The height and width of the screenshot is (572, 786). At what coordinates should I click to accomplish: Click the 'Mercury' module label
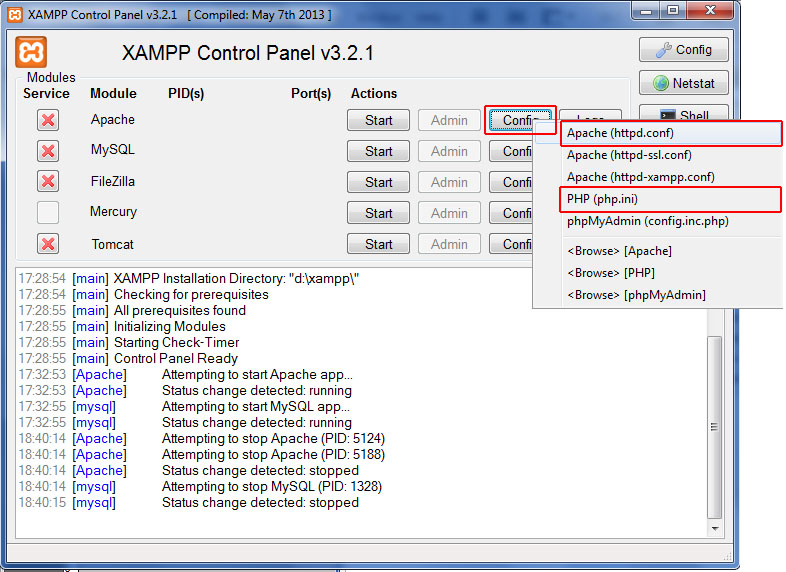click(x=113, y=212)
